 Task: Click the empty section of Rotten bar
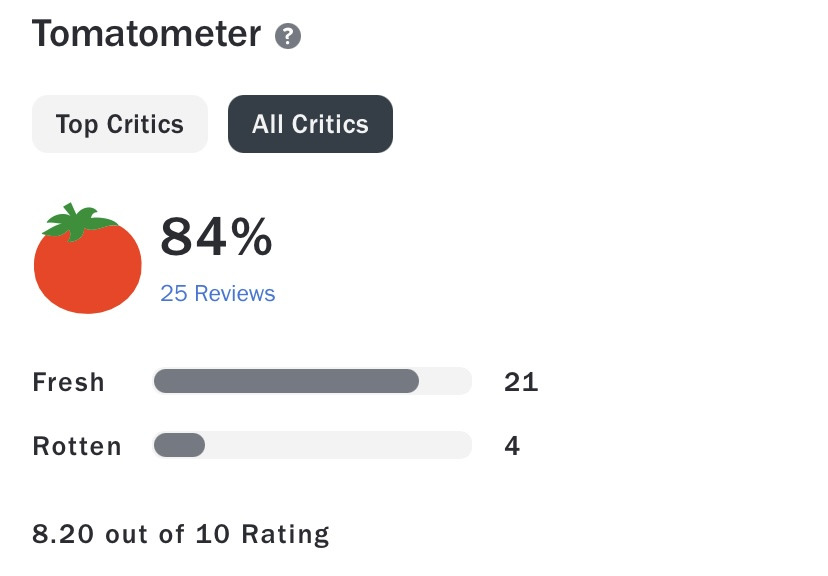[x=338, y=445]
